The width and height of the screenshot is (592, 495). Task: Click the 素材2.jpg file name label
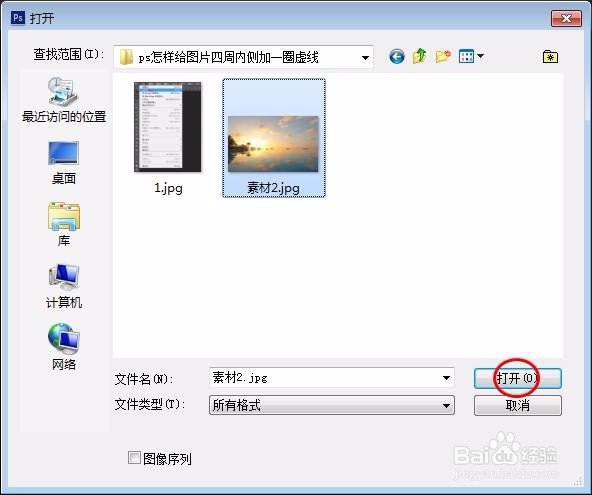pos(273,188)
